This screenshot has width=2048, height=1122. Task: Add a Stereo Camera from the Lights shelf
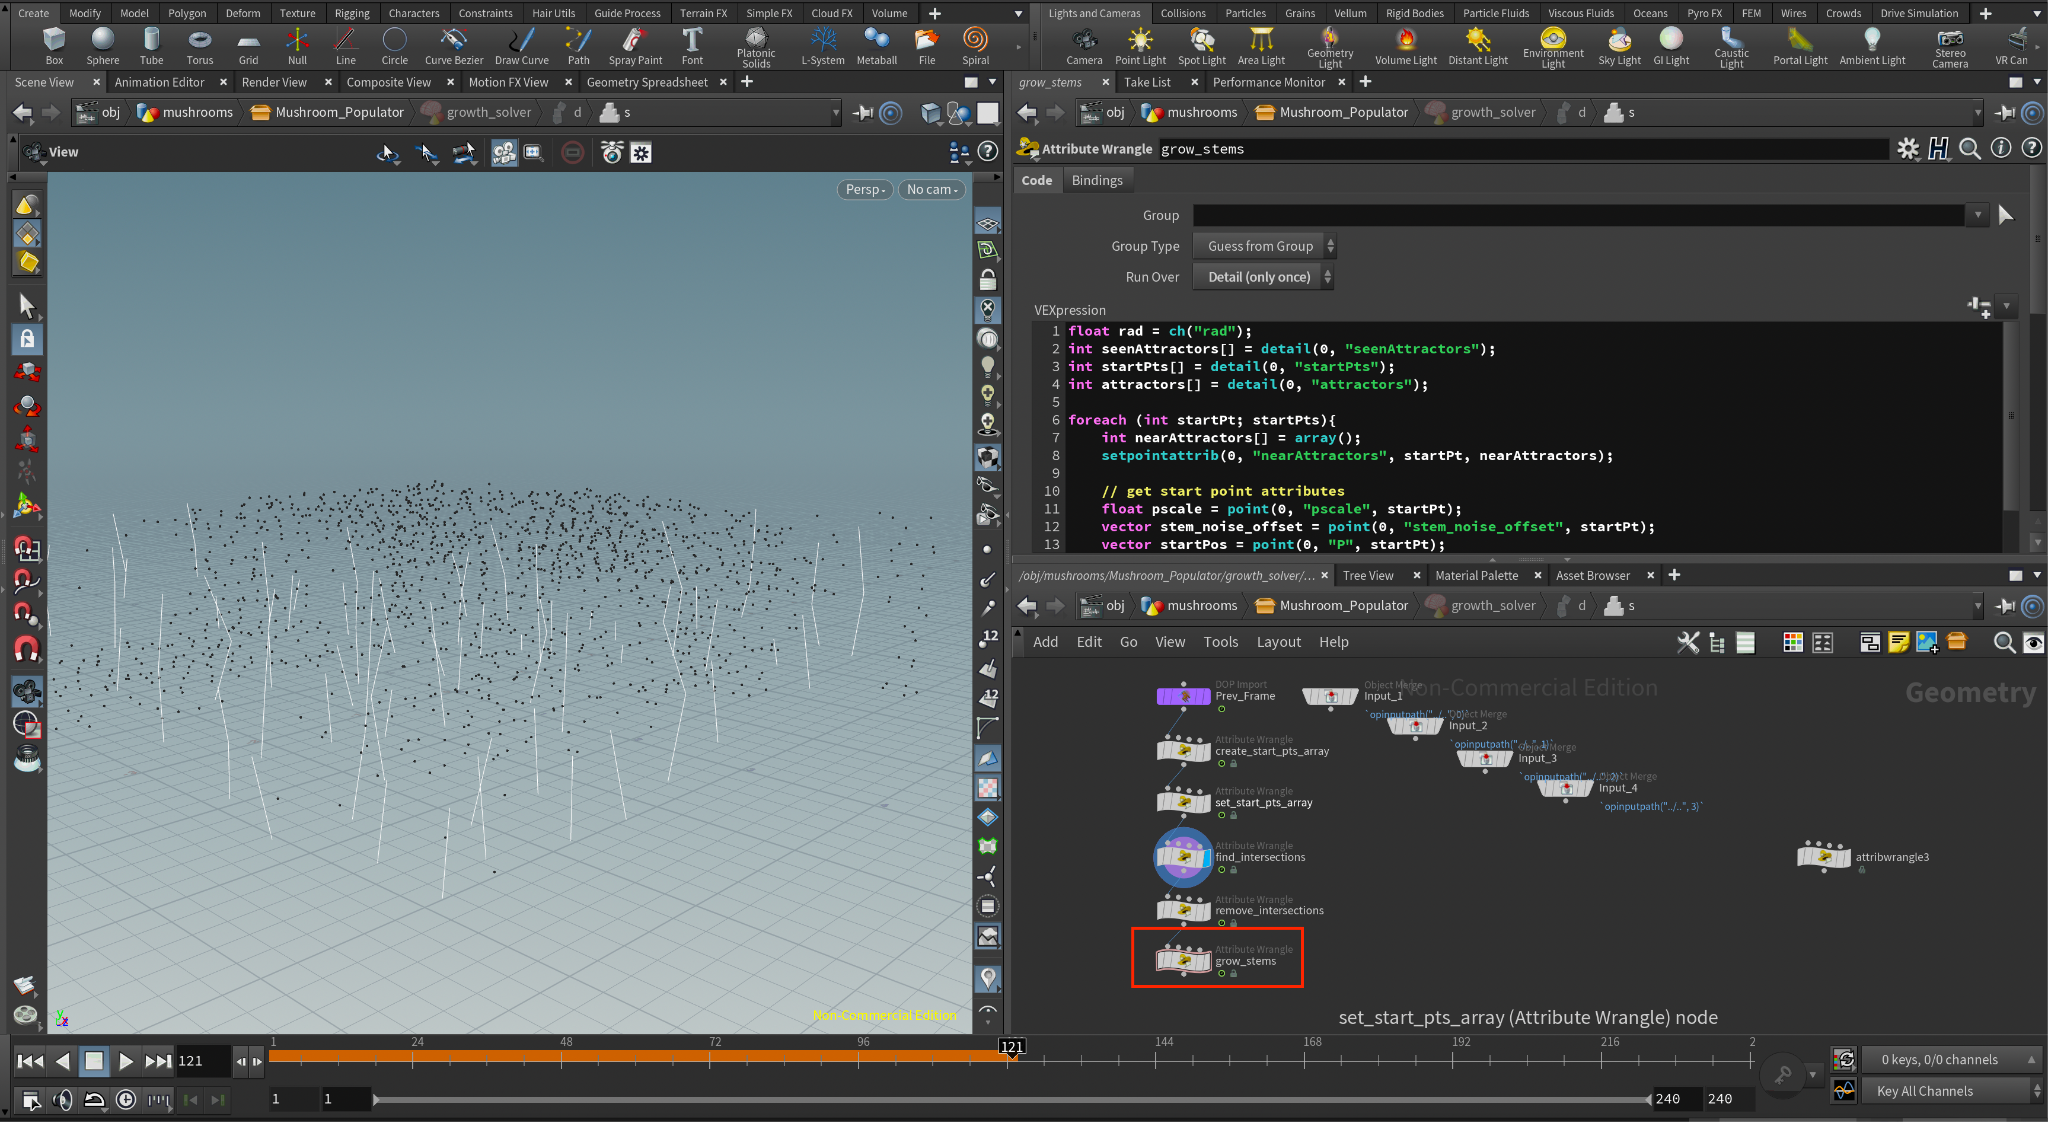tap(1949, 46)
